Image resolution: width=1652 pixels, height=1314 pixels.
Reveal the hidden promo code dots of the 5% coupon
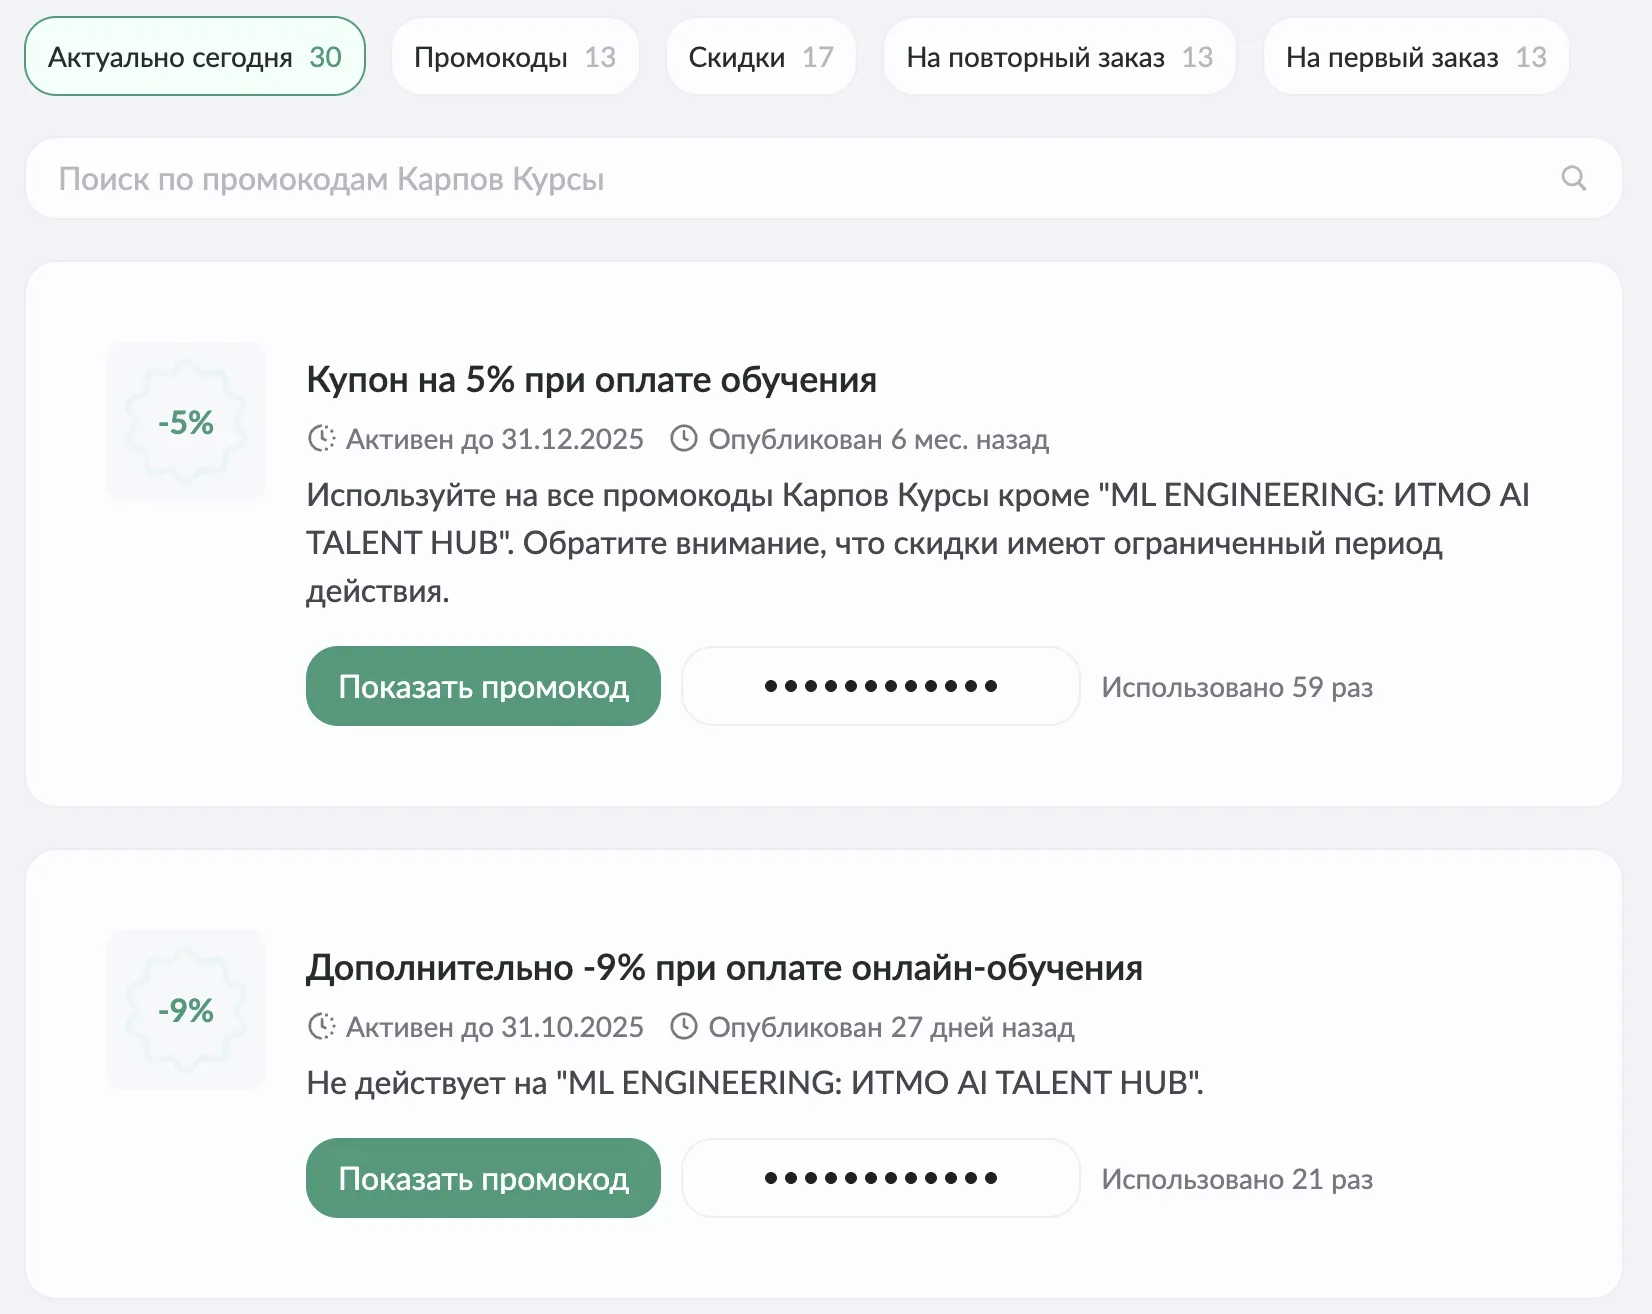880,686
